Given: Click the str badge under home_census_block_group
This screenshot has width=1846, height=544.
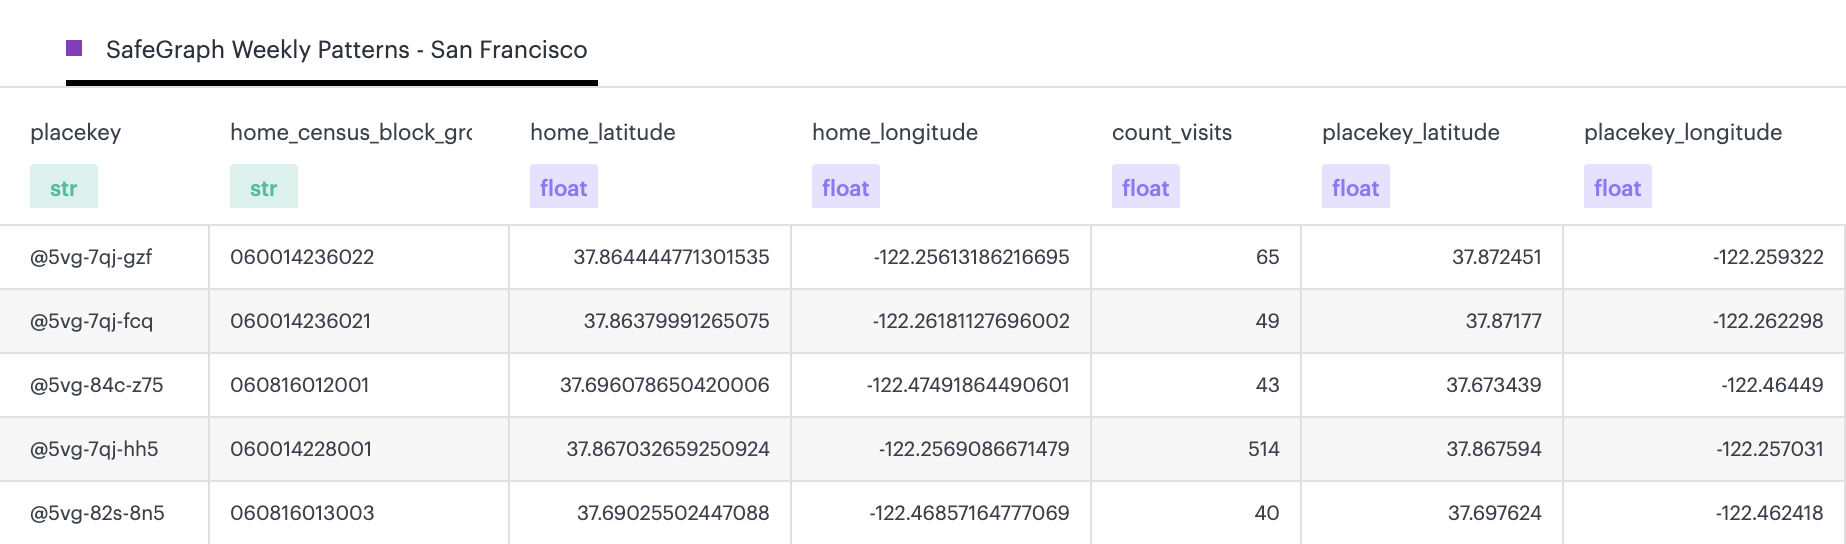Looking at the screenshot, I should (x=264, y=188).
